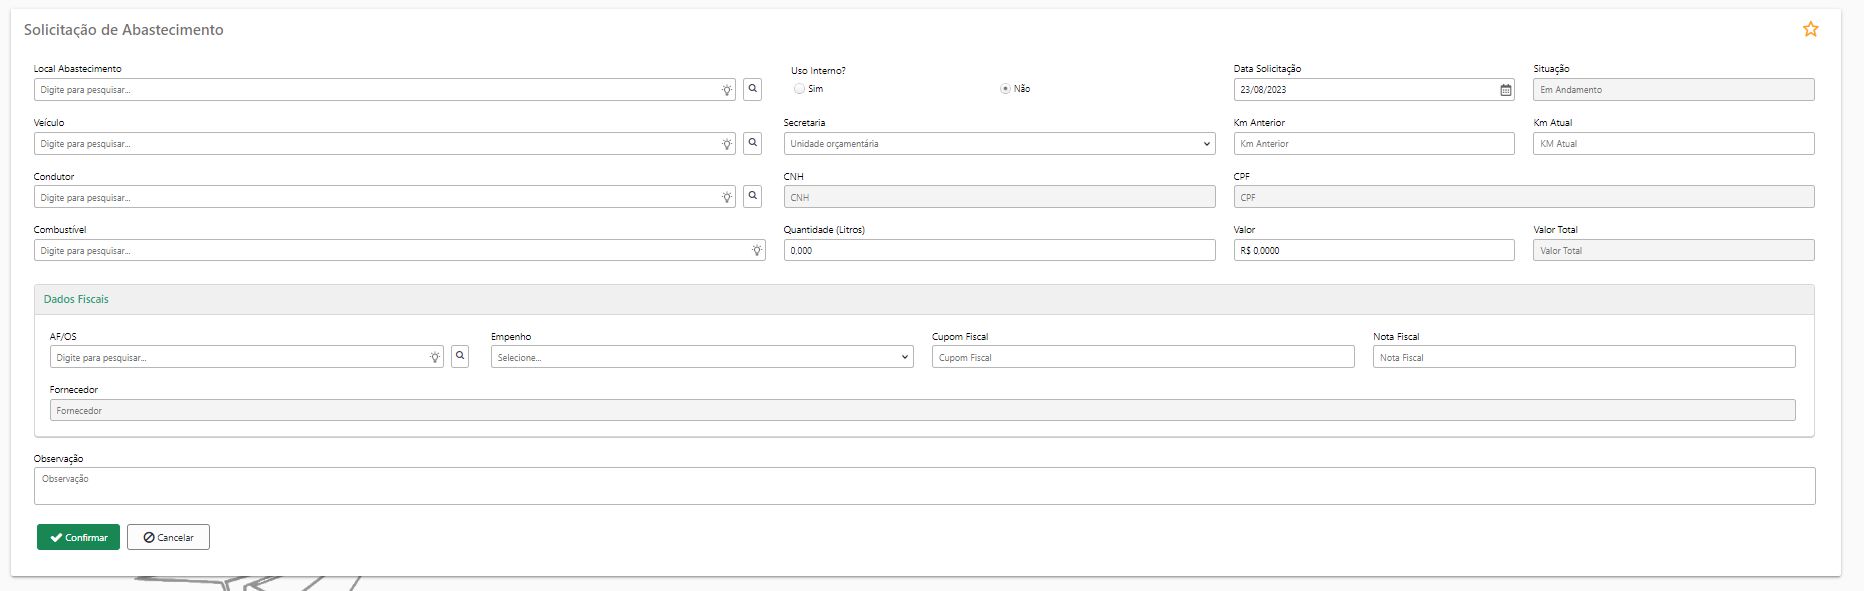Image resolution: width=1864 pixels, height=591 pixels.
Task: Focus the Cupom Fiscal field
Action: pos(1143,357)
